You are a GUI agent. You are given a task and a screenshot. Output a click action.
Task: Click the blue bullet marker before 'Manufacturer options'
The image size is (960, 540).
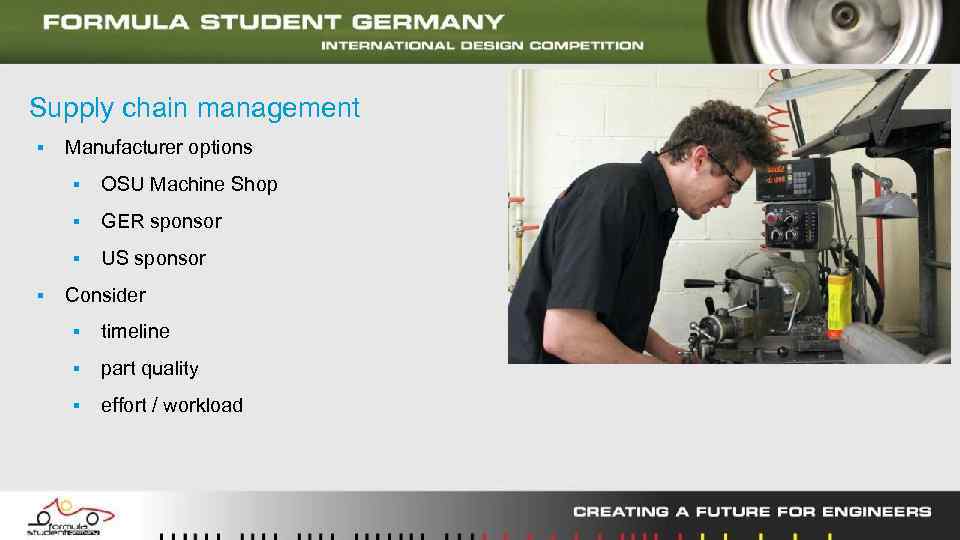(x=40, y=148)
